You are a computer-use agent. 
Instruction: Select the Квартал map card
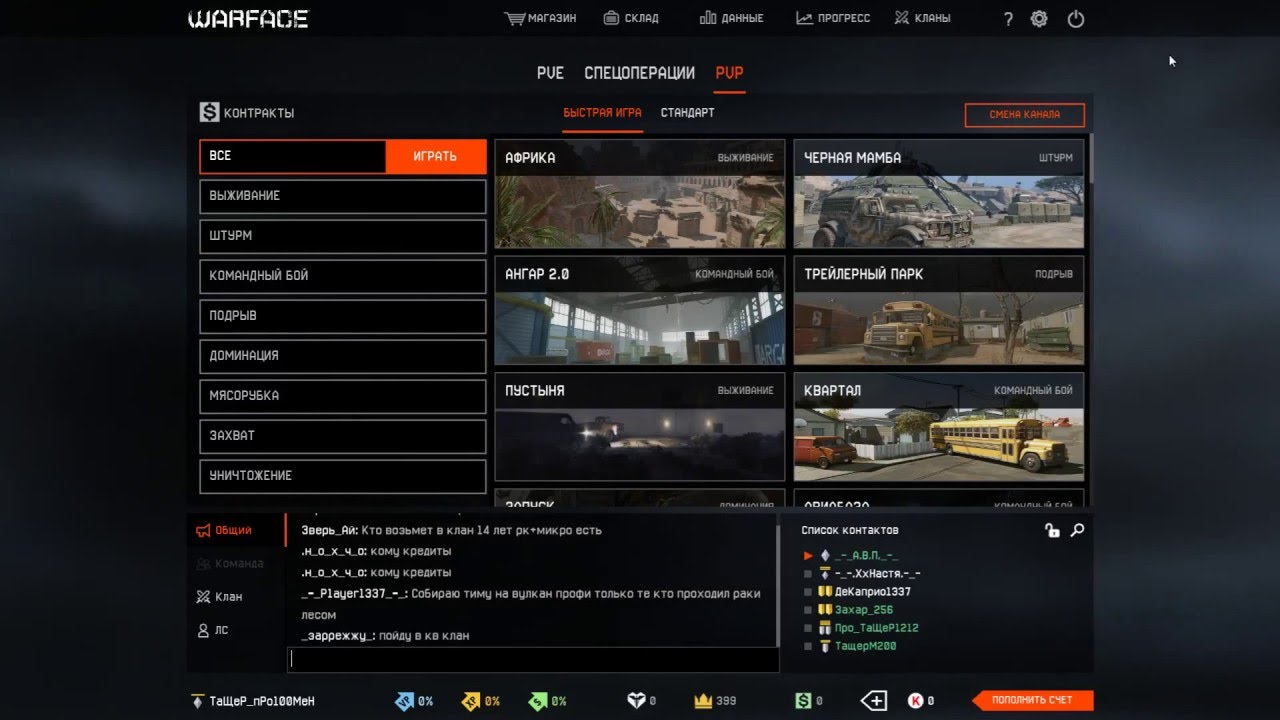pos(939,427)
